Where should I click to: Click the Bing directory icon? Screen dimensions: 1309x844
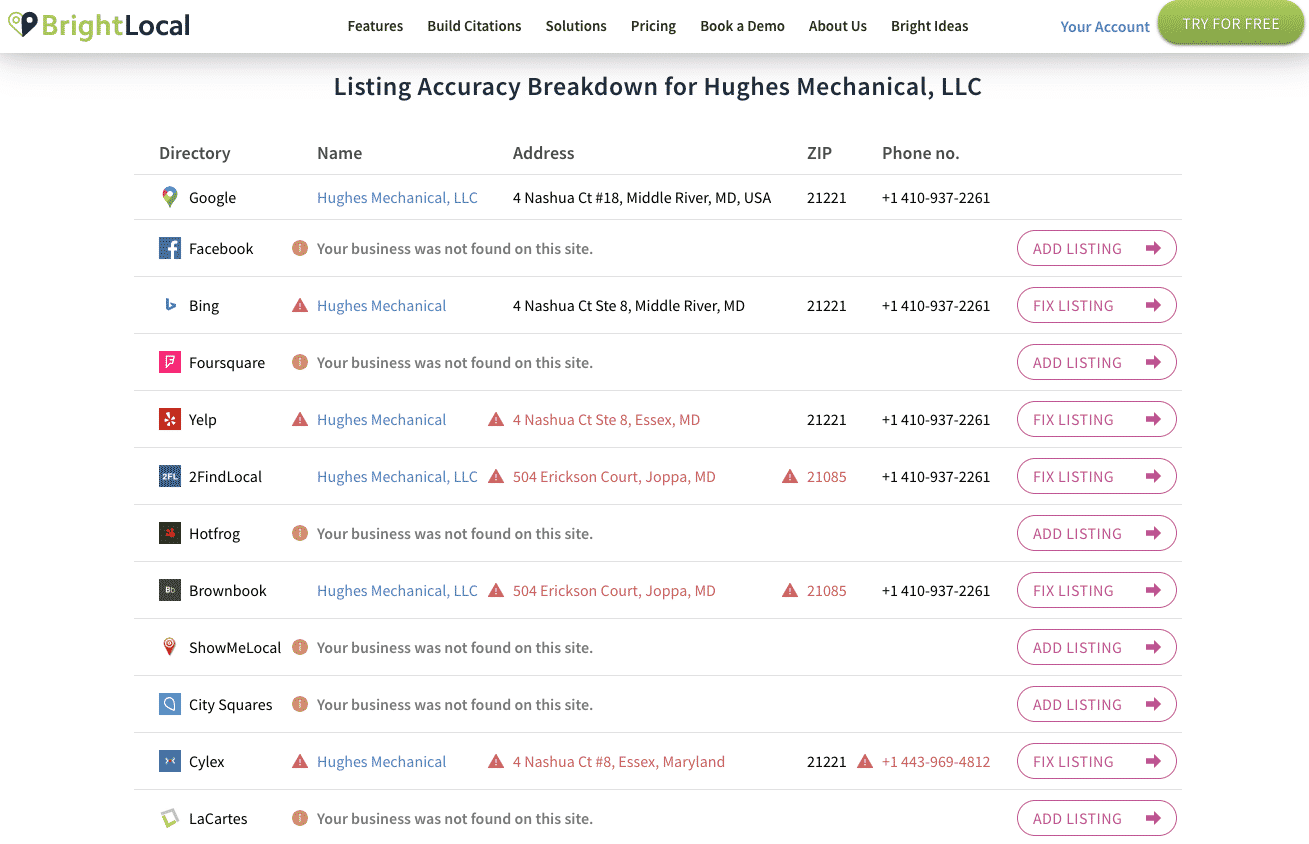point(170,306)
